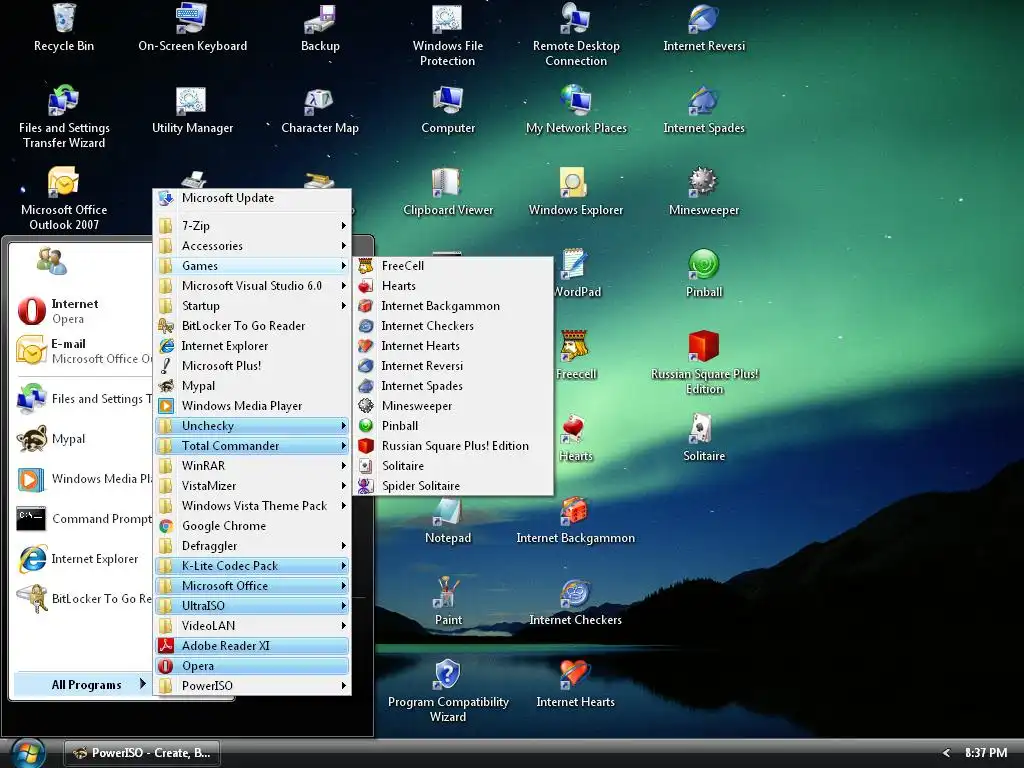Select BitLocker To Go Reader in All Programs
1024x768 pixels.
click(252, 326)
